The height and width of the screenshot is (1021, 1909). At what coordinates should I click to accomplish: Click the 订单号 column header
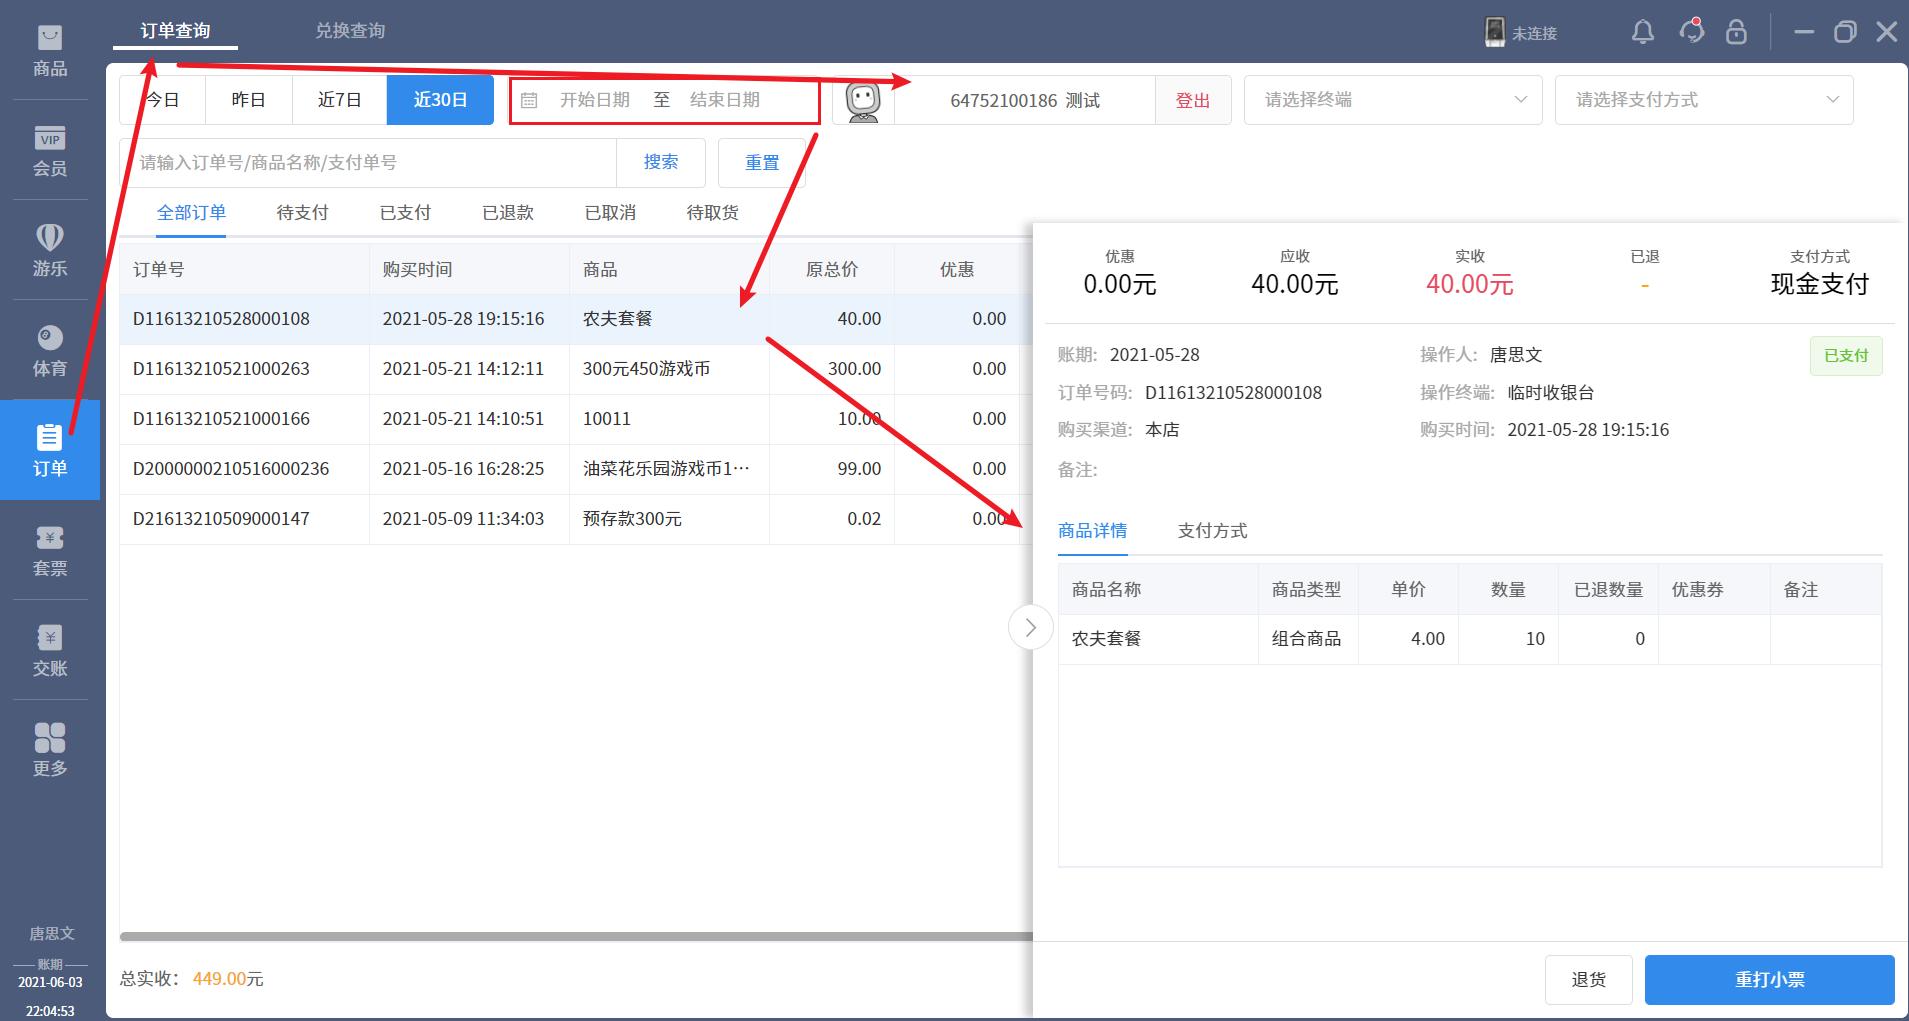pyautogui.click(x=244, y=270)
